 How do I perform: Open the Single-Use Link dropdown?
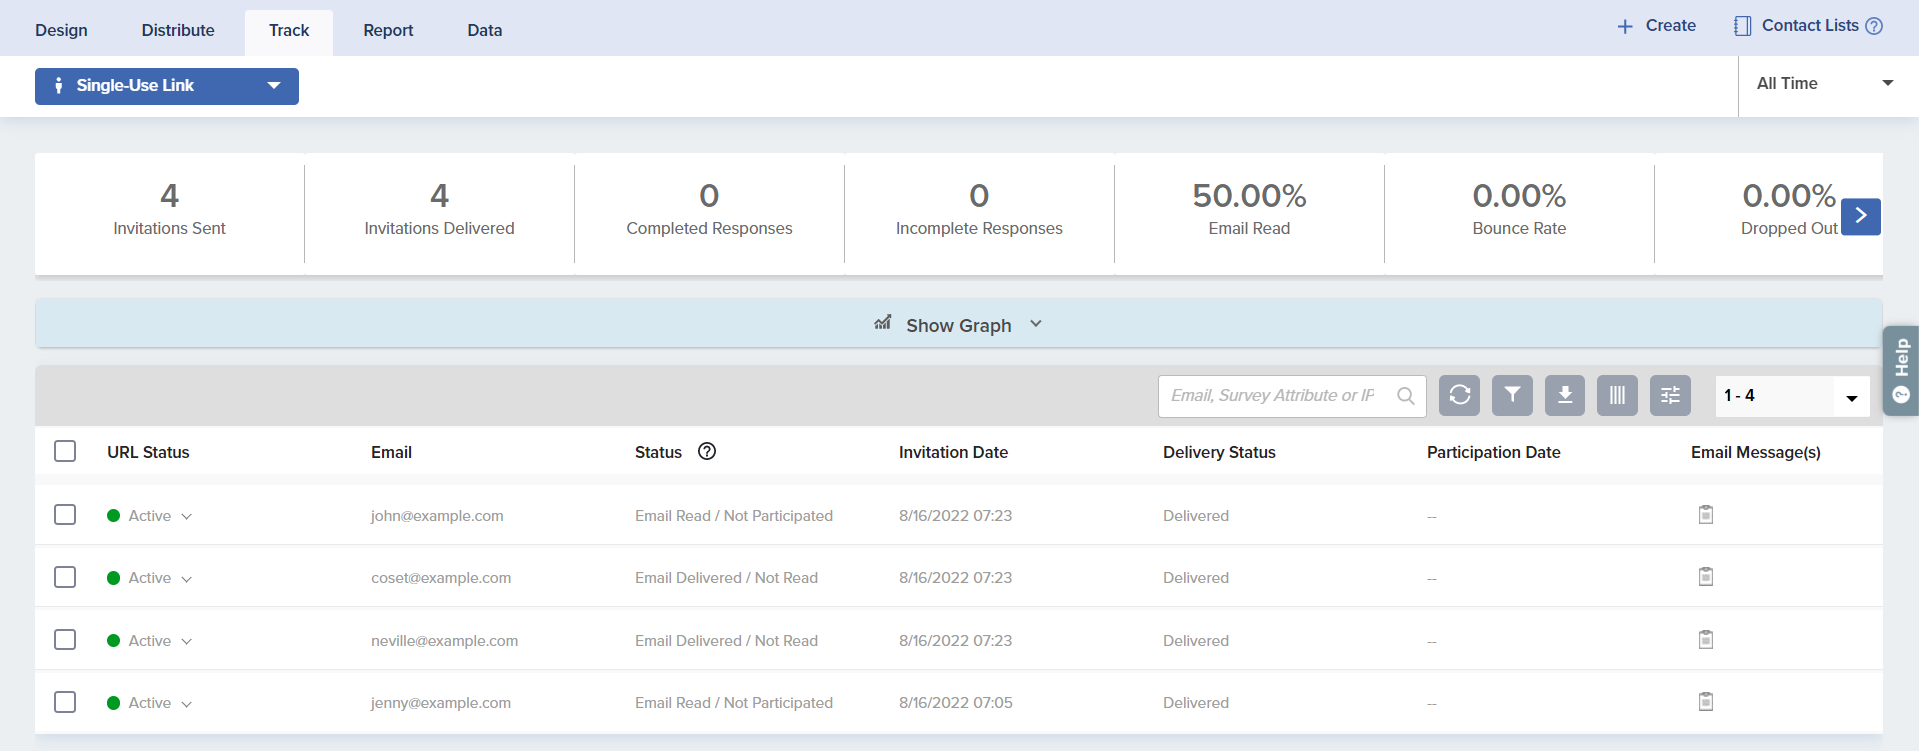(167, 86)
